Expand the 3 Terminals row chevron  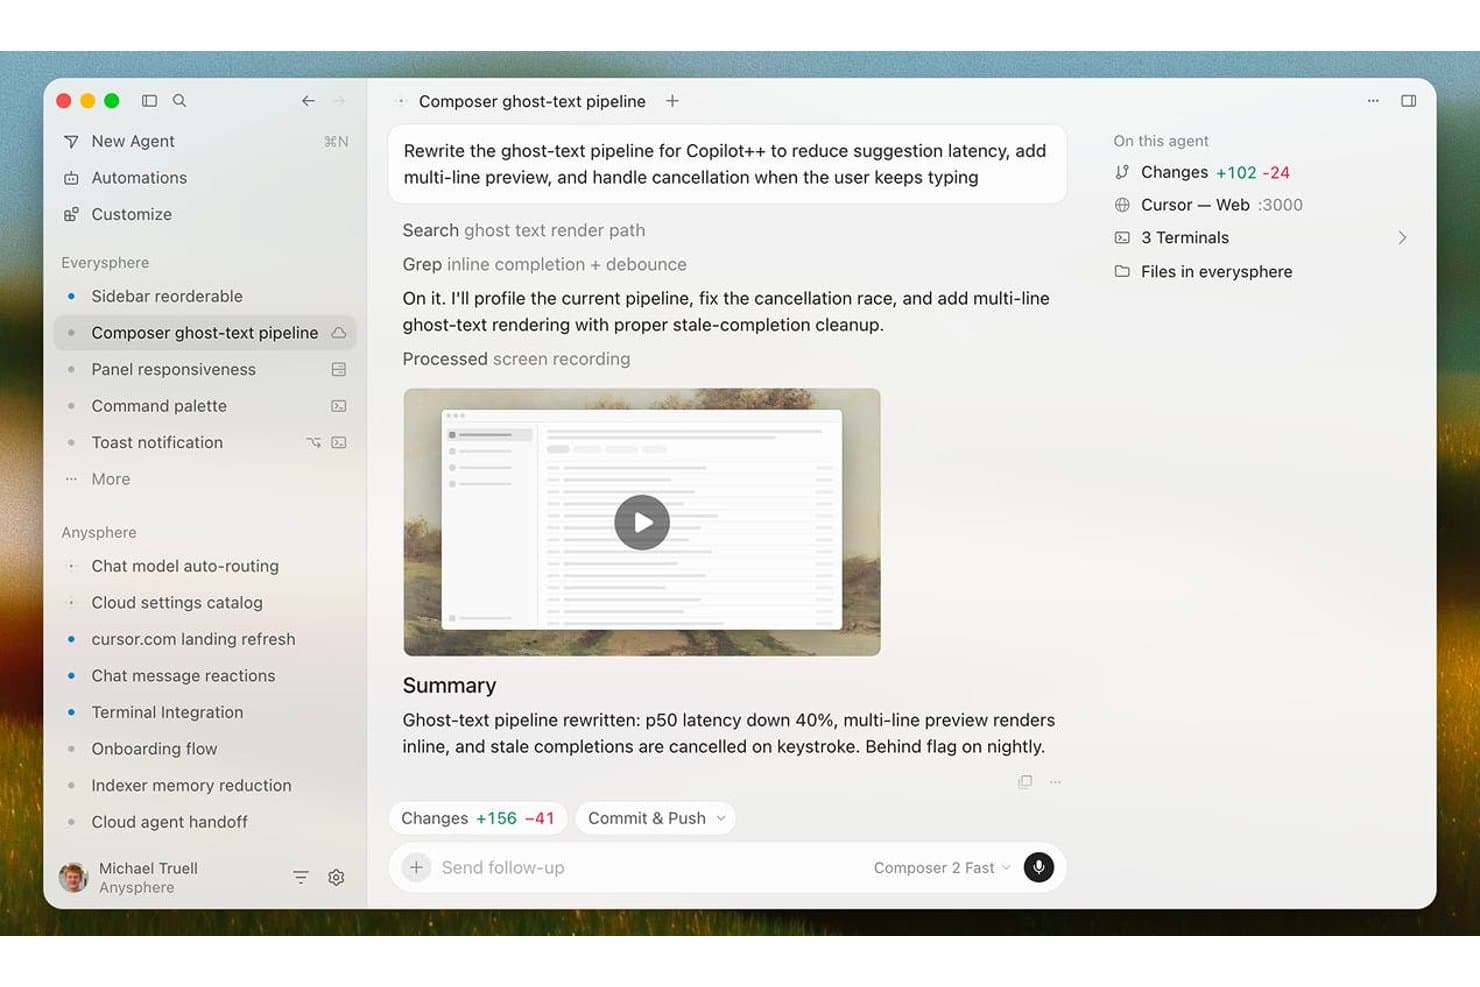tap(1402, 238)
